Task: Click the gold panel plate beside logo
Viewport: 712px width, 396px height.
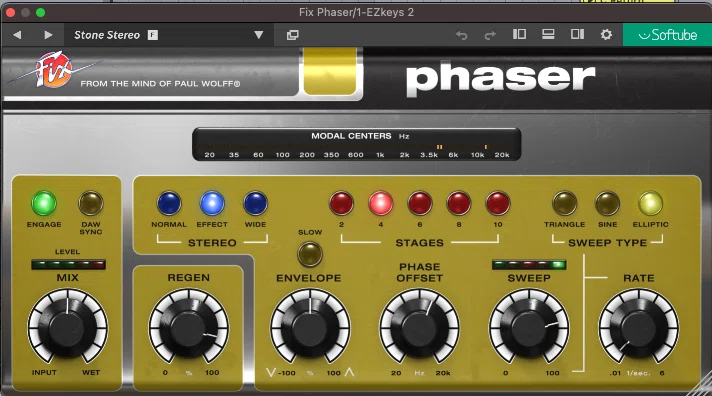Action: click(x=330, y=72)
